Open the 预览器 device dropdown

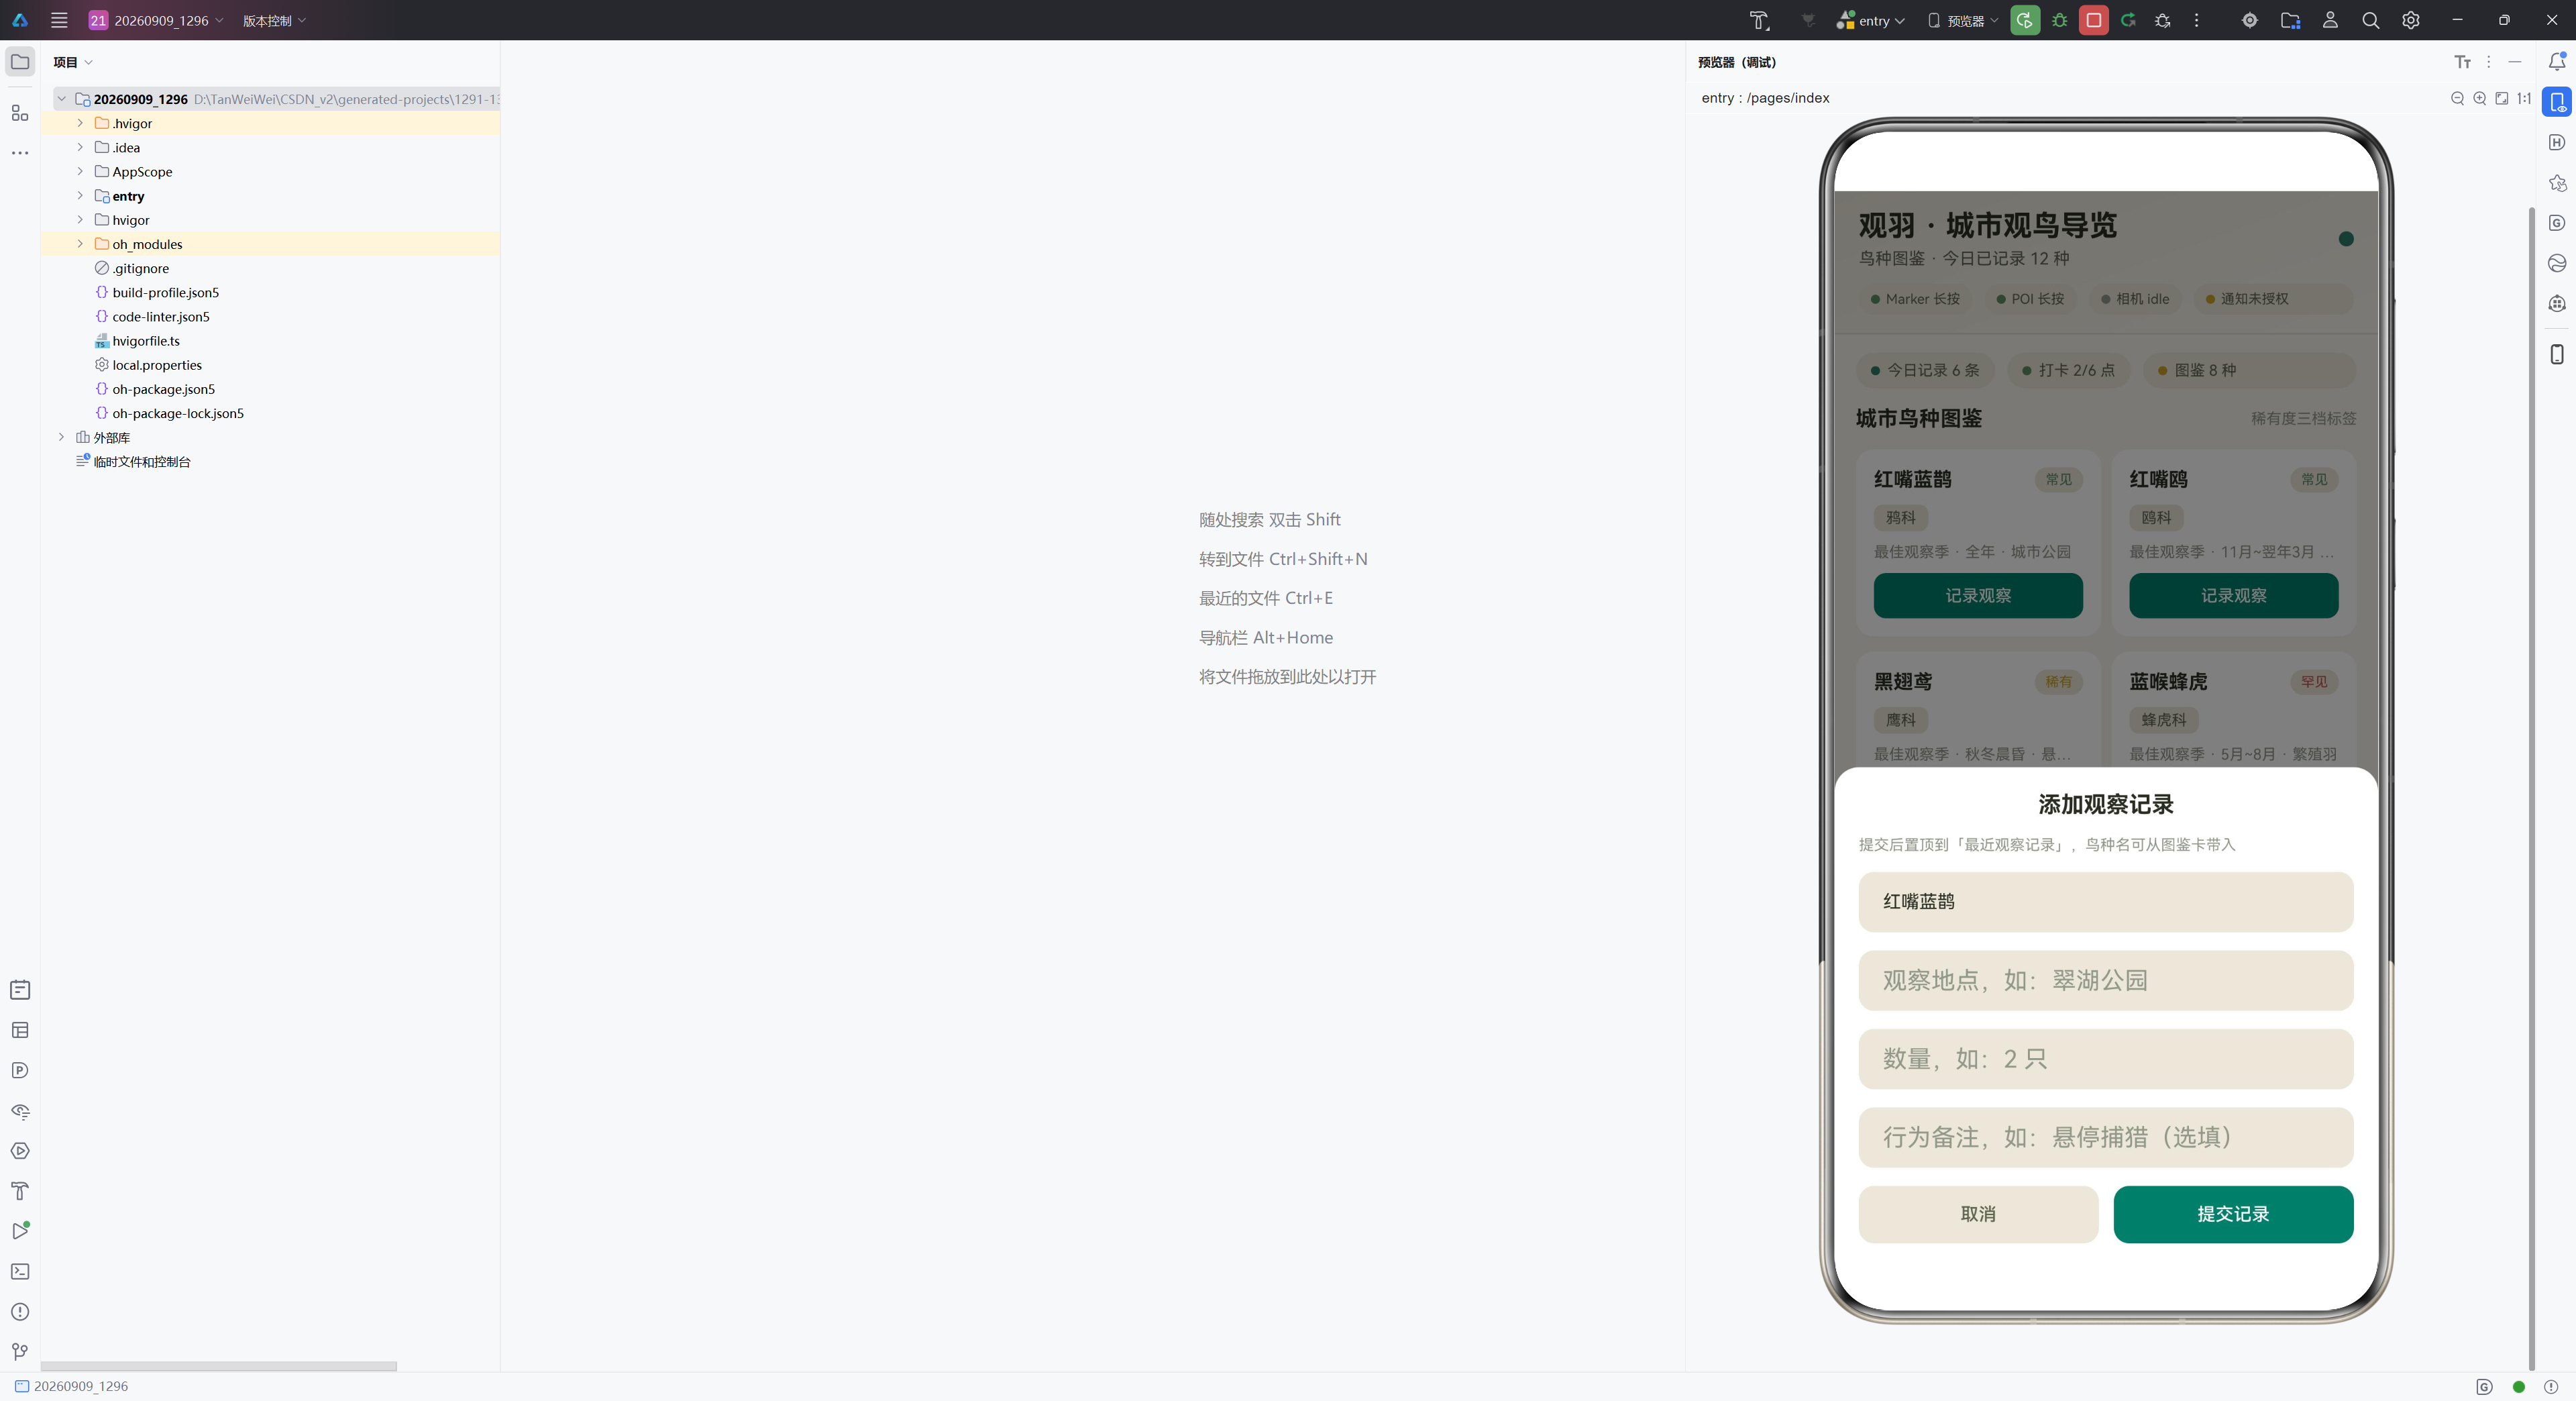(x=1962, y=20)
